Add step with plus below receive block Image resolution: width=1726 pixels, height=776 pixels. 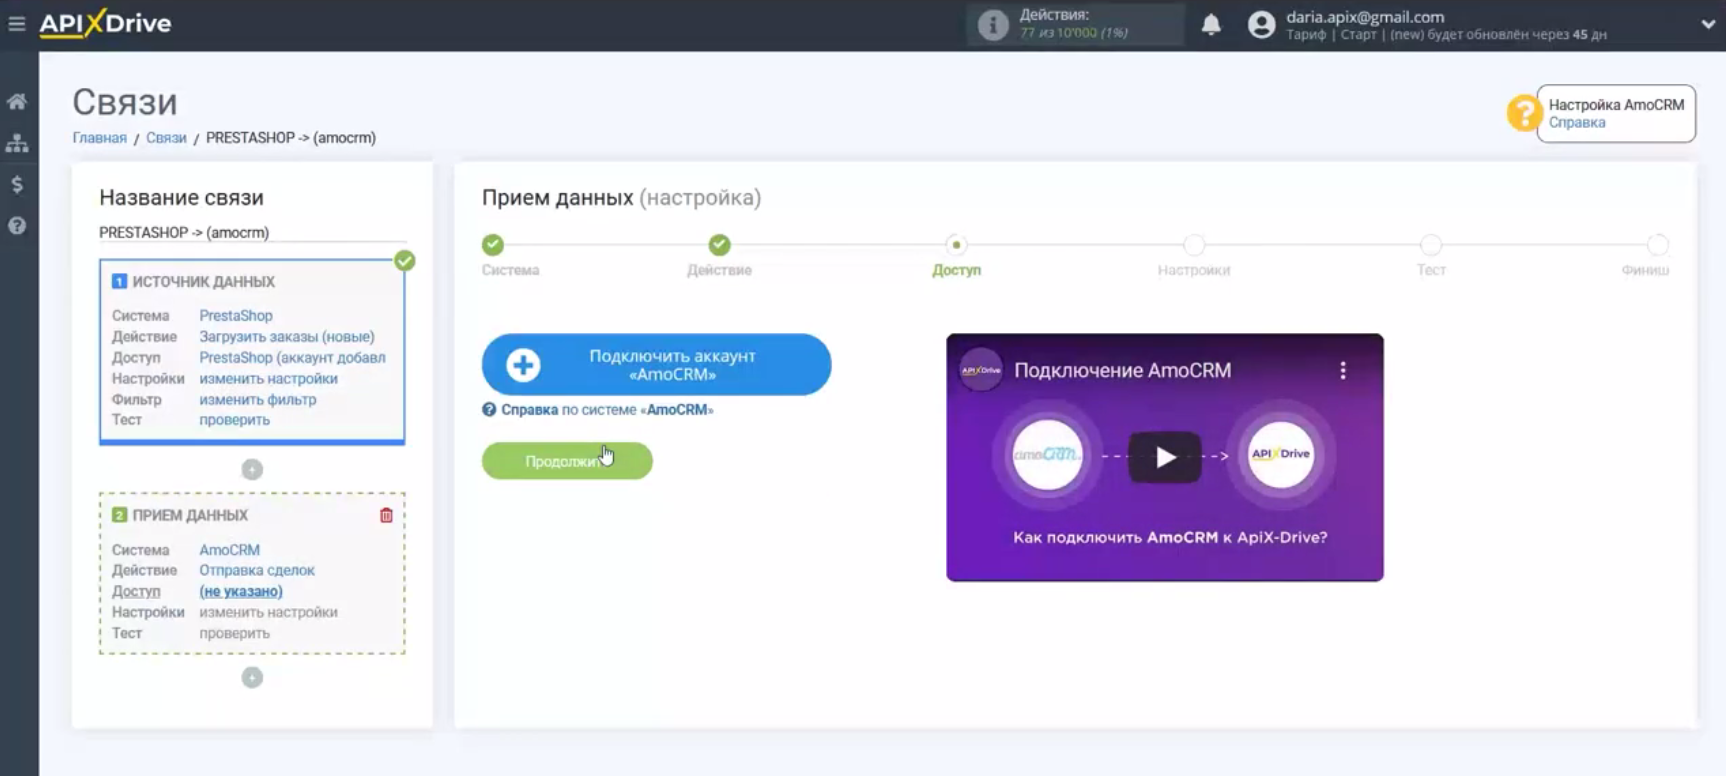point(252,677)
